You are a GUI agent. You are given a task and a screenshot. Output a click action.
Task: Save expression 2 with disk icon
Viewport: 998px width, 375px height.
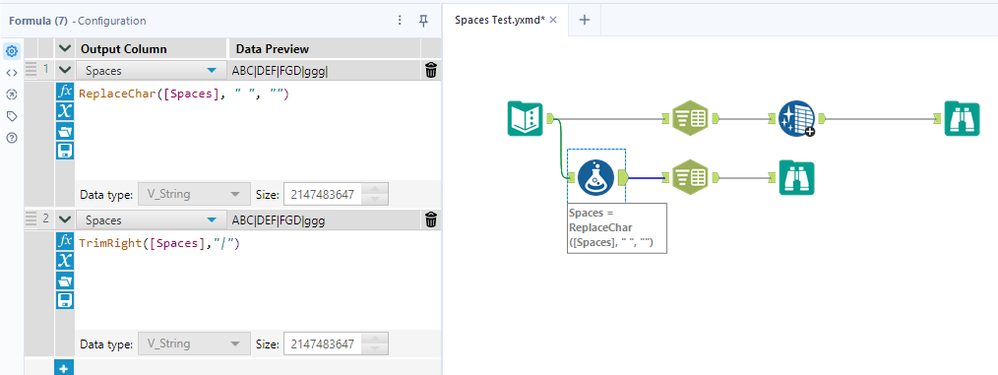pyautogui.click(x=65, y=301)
